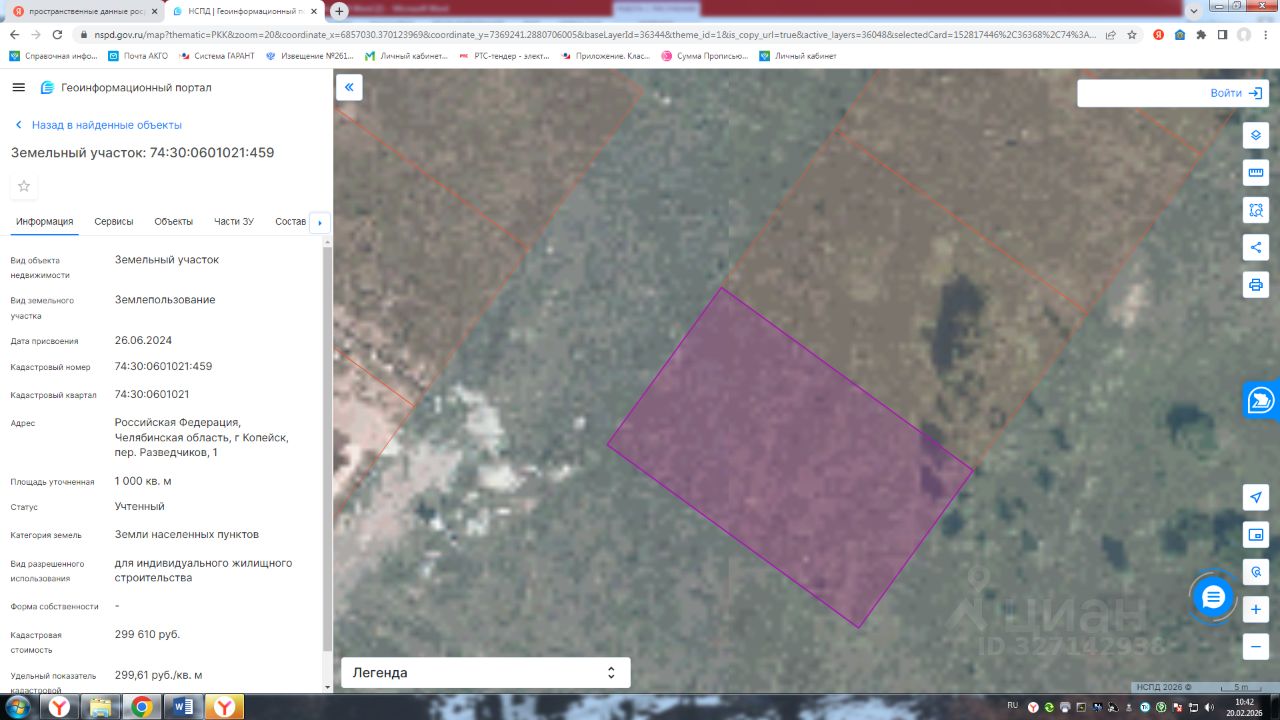Image resolution: width=1280 pixels, height=720 pixels.
Task: Toggle the mini overview map
Action: click(x=1256, y=535)
